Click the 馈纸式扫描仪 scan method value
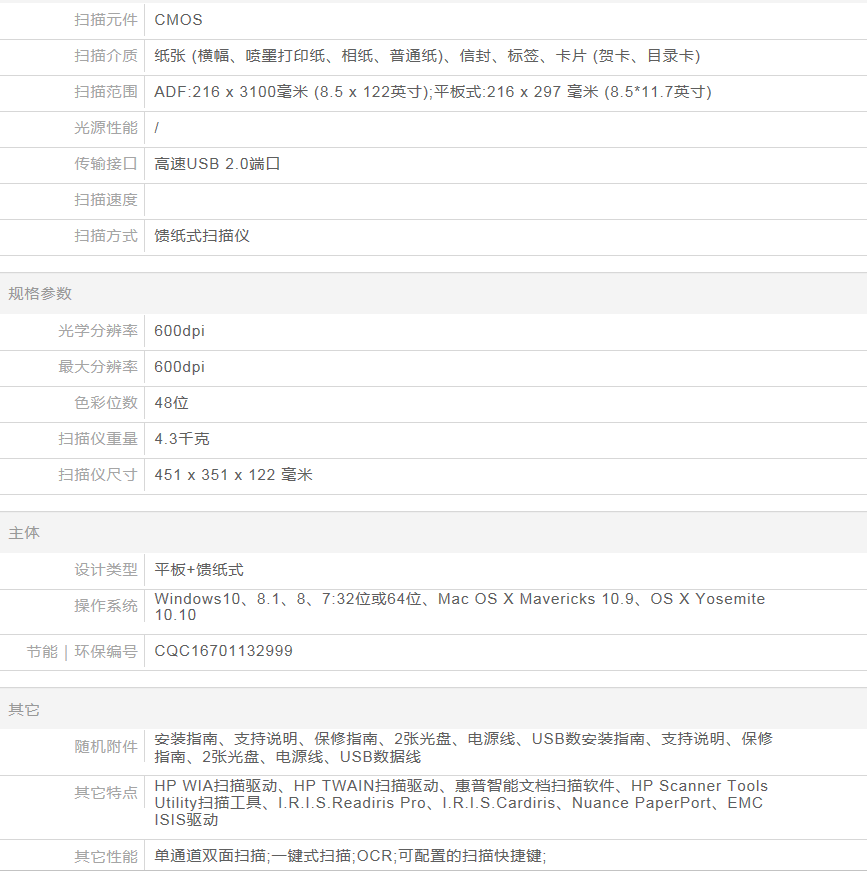 [202, 236]
